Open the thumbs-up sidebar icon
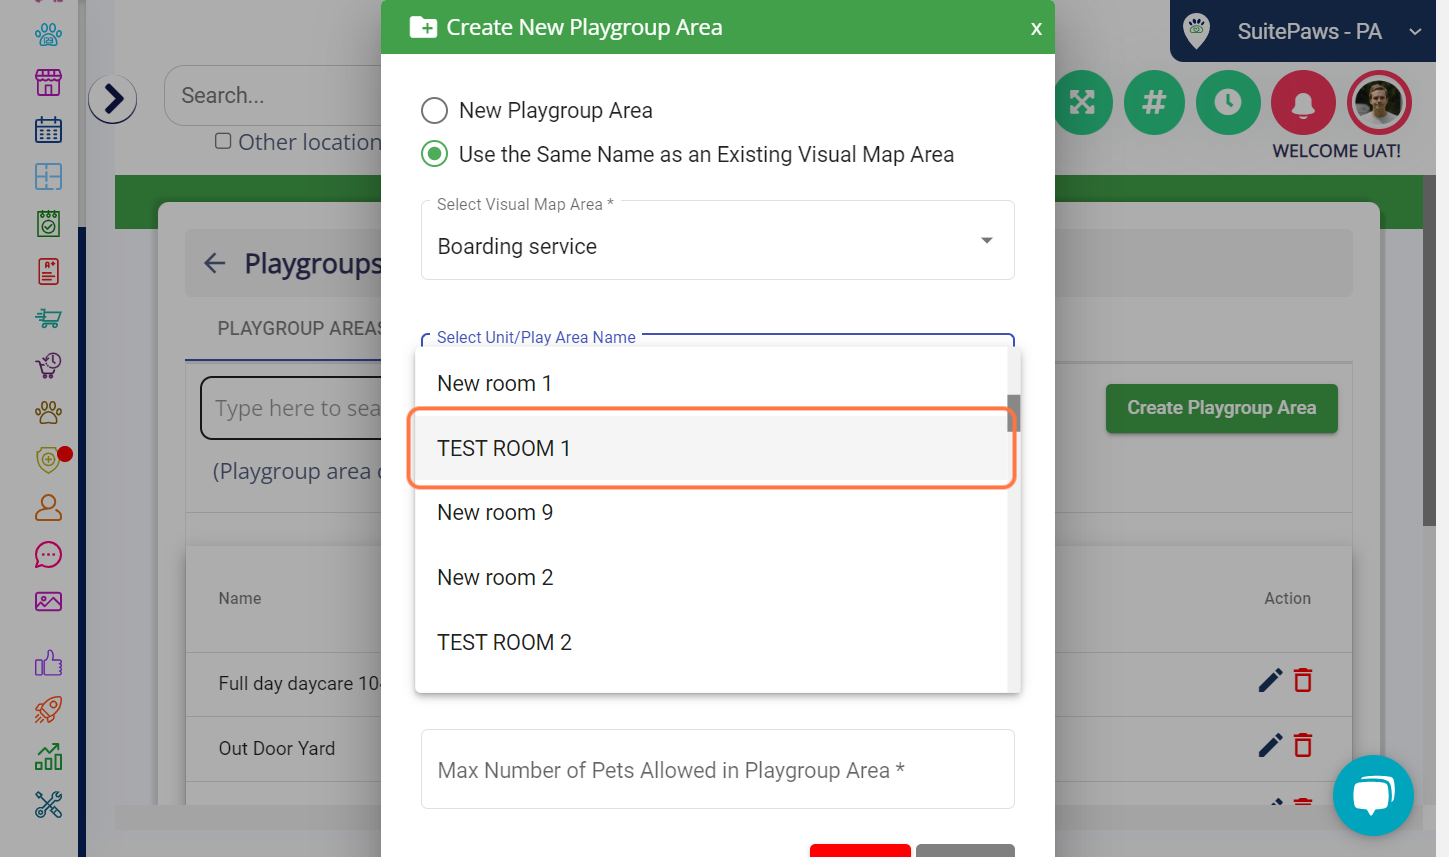 click(x=48, y=663)
